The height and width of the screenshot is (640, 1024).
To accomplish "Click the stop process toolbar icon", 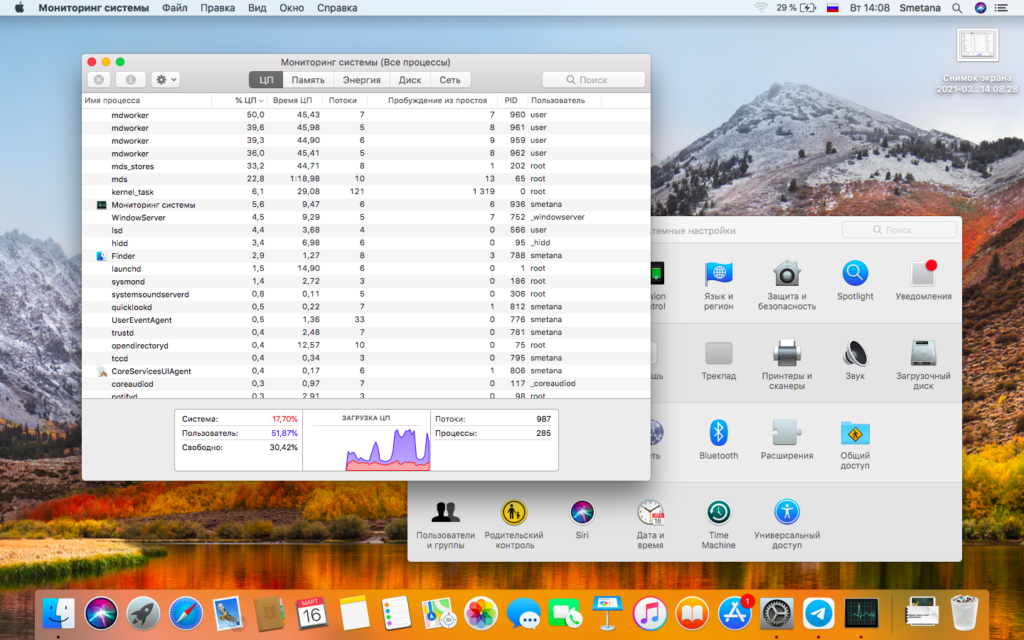I will click(99, 80).
